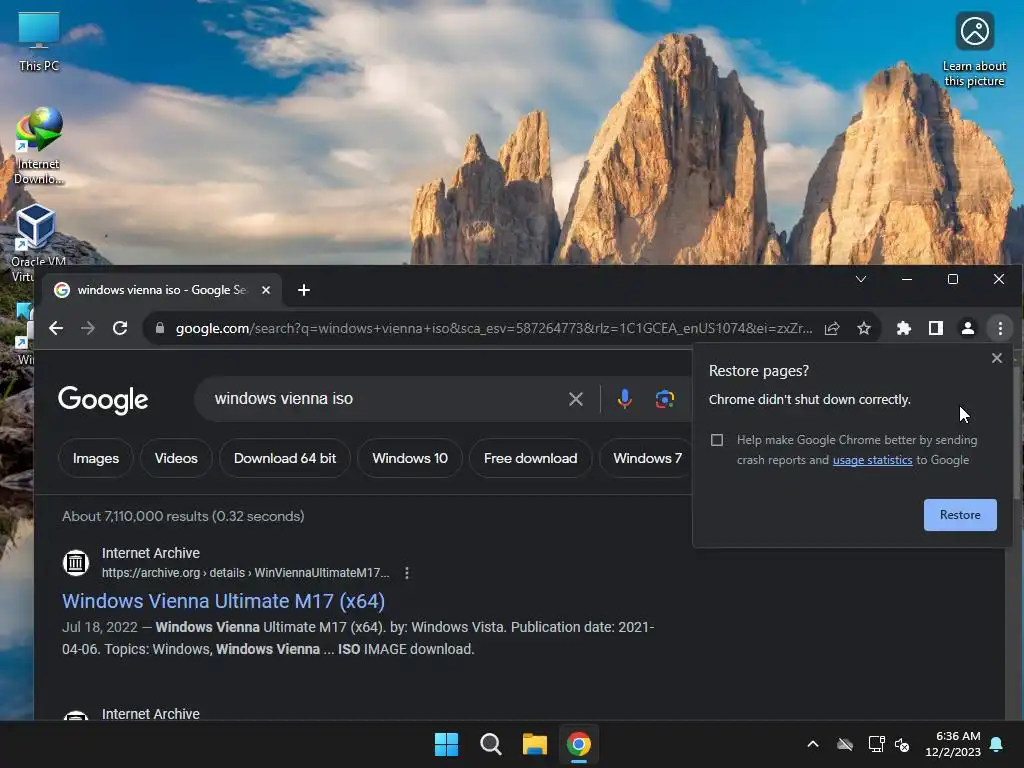The height and width of the screenshot is (768, 1024).
Task: Open File Explorer from taskbar
Action: pyautogui.click(x=535, y=744)
